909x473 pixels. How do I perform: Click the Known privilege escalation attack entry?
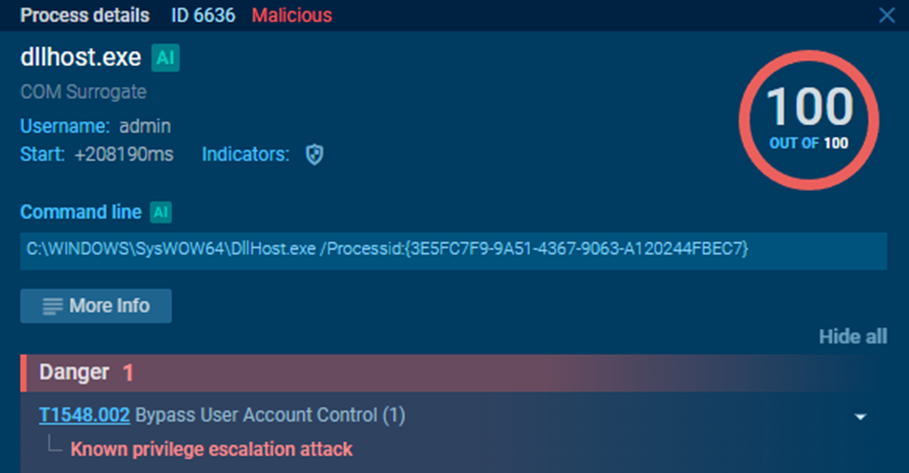point(211,449)
